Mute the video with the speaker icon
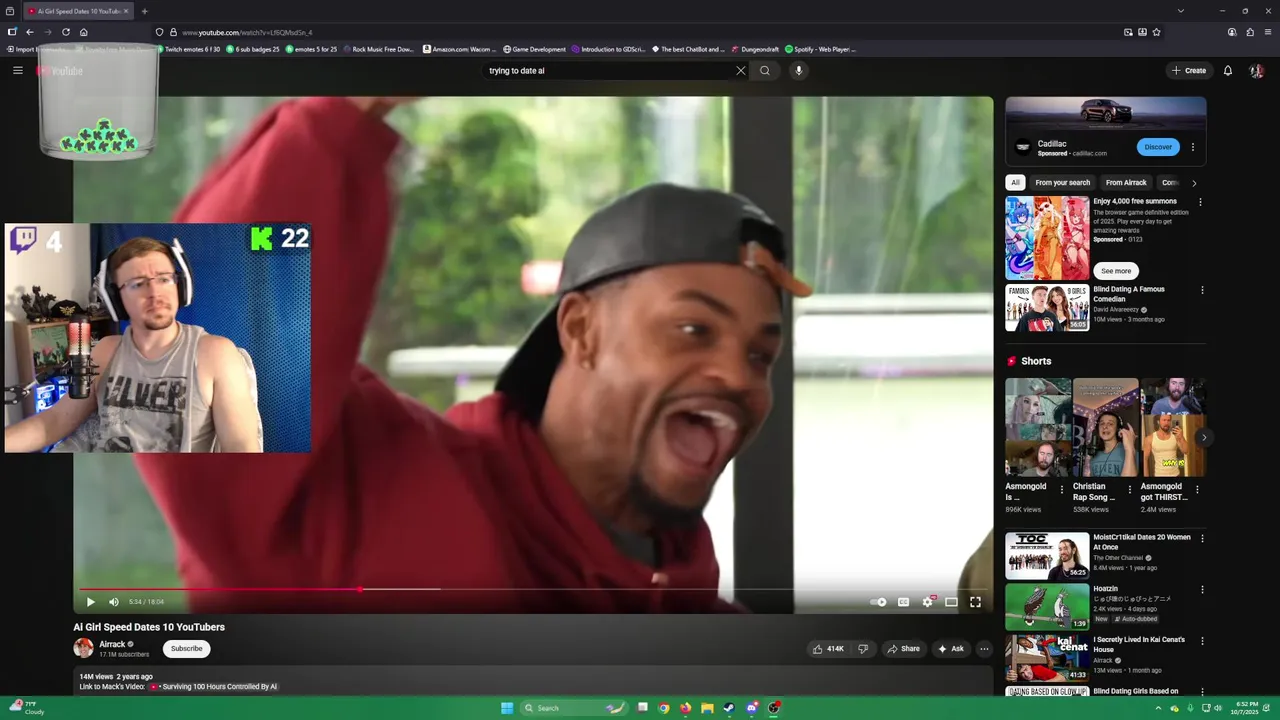The image size is (1280, 720). (114, 602)
